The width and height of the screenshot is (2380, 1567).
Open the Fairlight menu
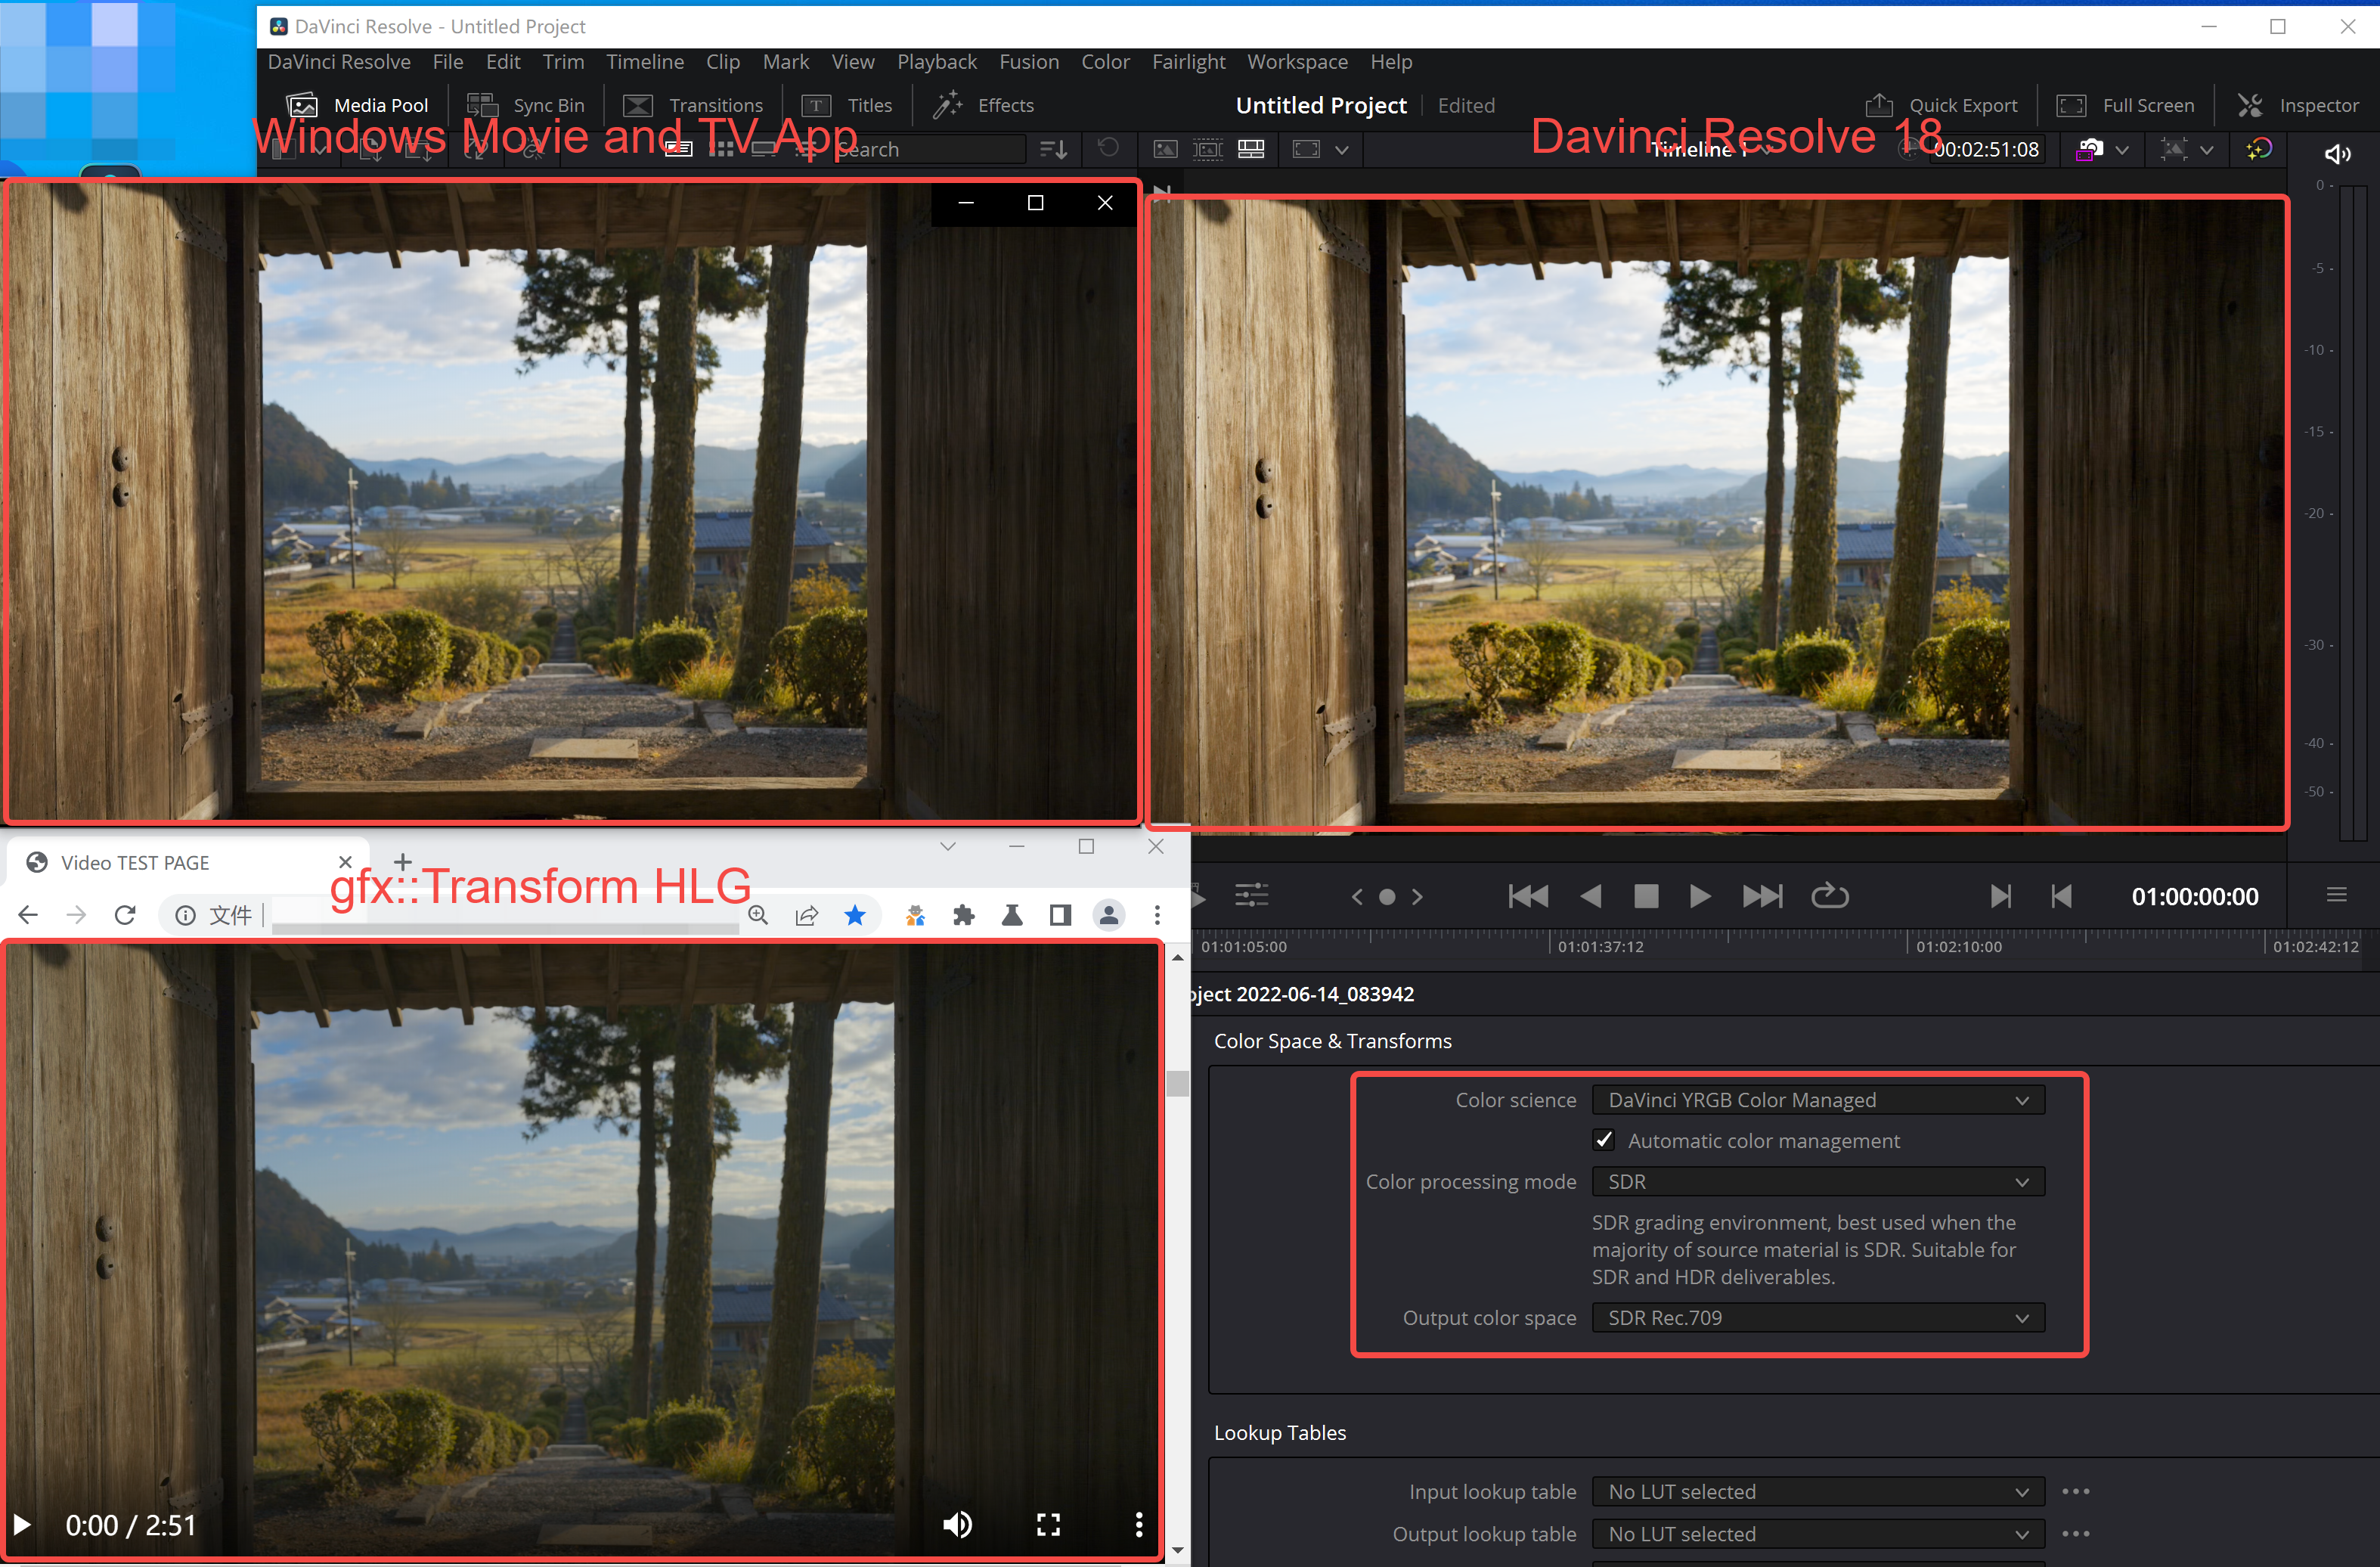click(1188, 62)
